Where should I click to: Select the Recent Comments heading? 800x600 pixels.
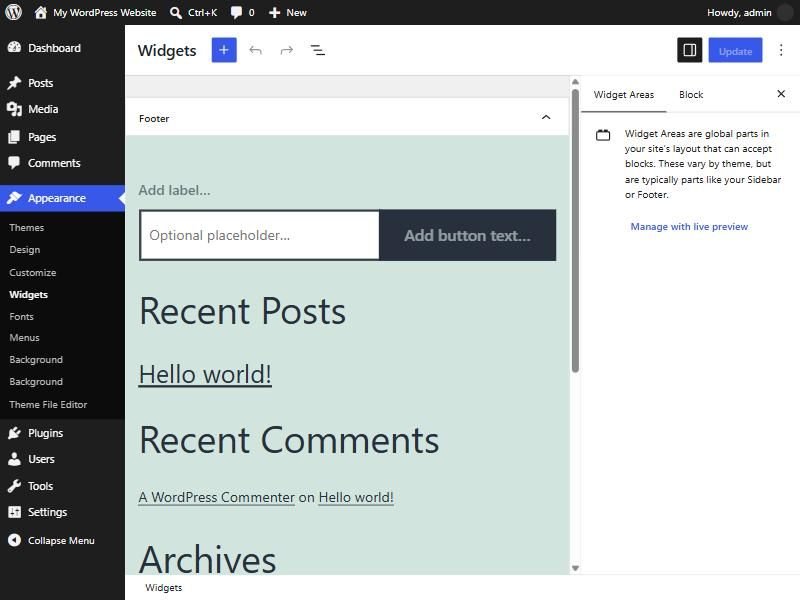289,440
